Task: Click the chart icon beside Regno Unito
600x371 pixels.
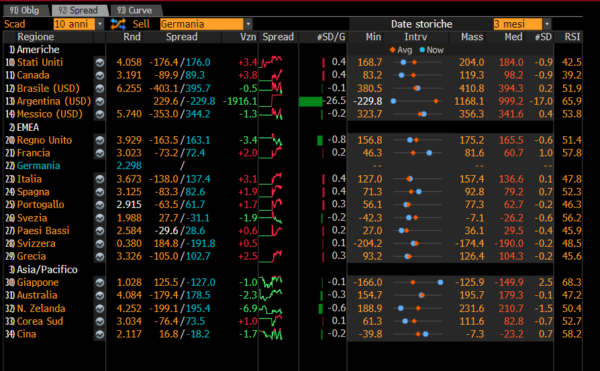Action: pyautogui.click(x=99, y=140)
